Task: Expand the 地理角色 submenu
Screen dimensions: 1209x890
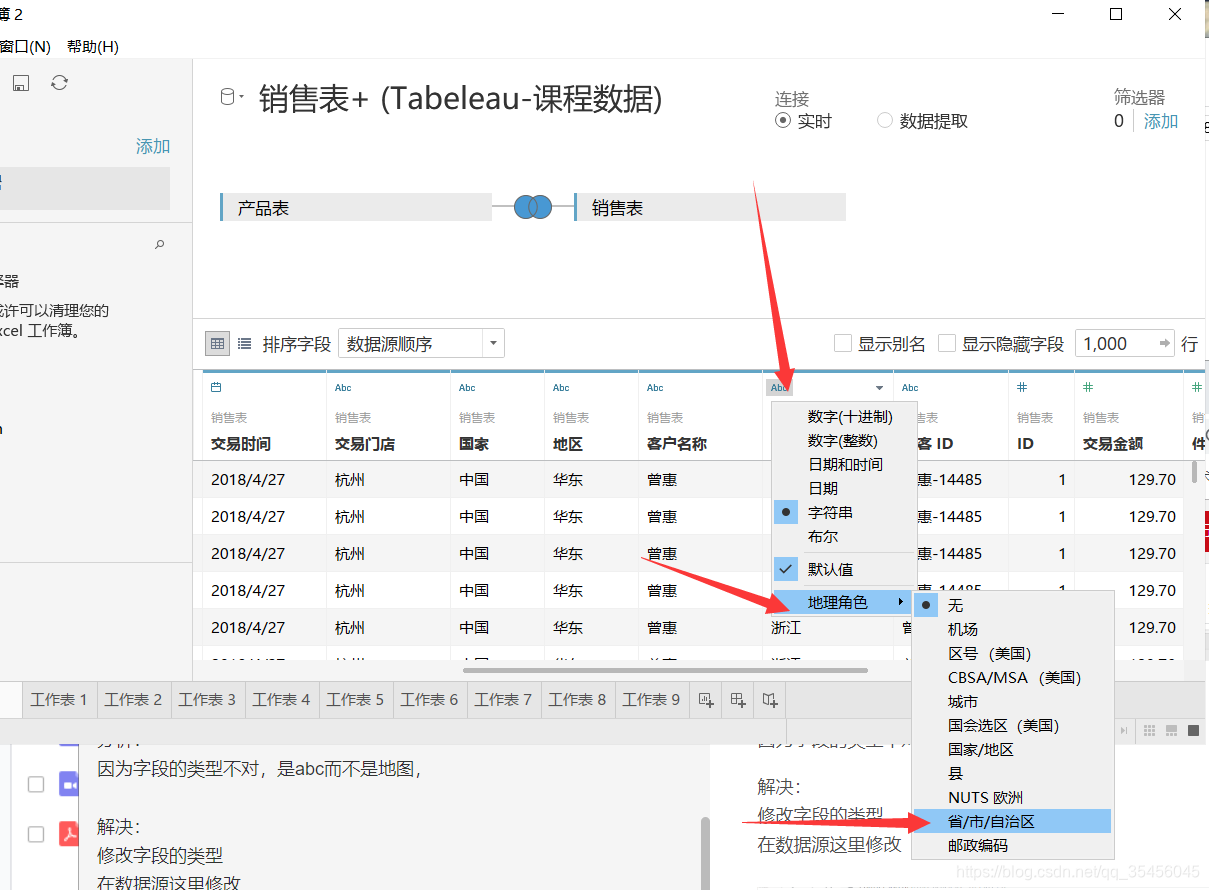Action: click(844, 602)
